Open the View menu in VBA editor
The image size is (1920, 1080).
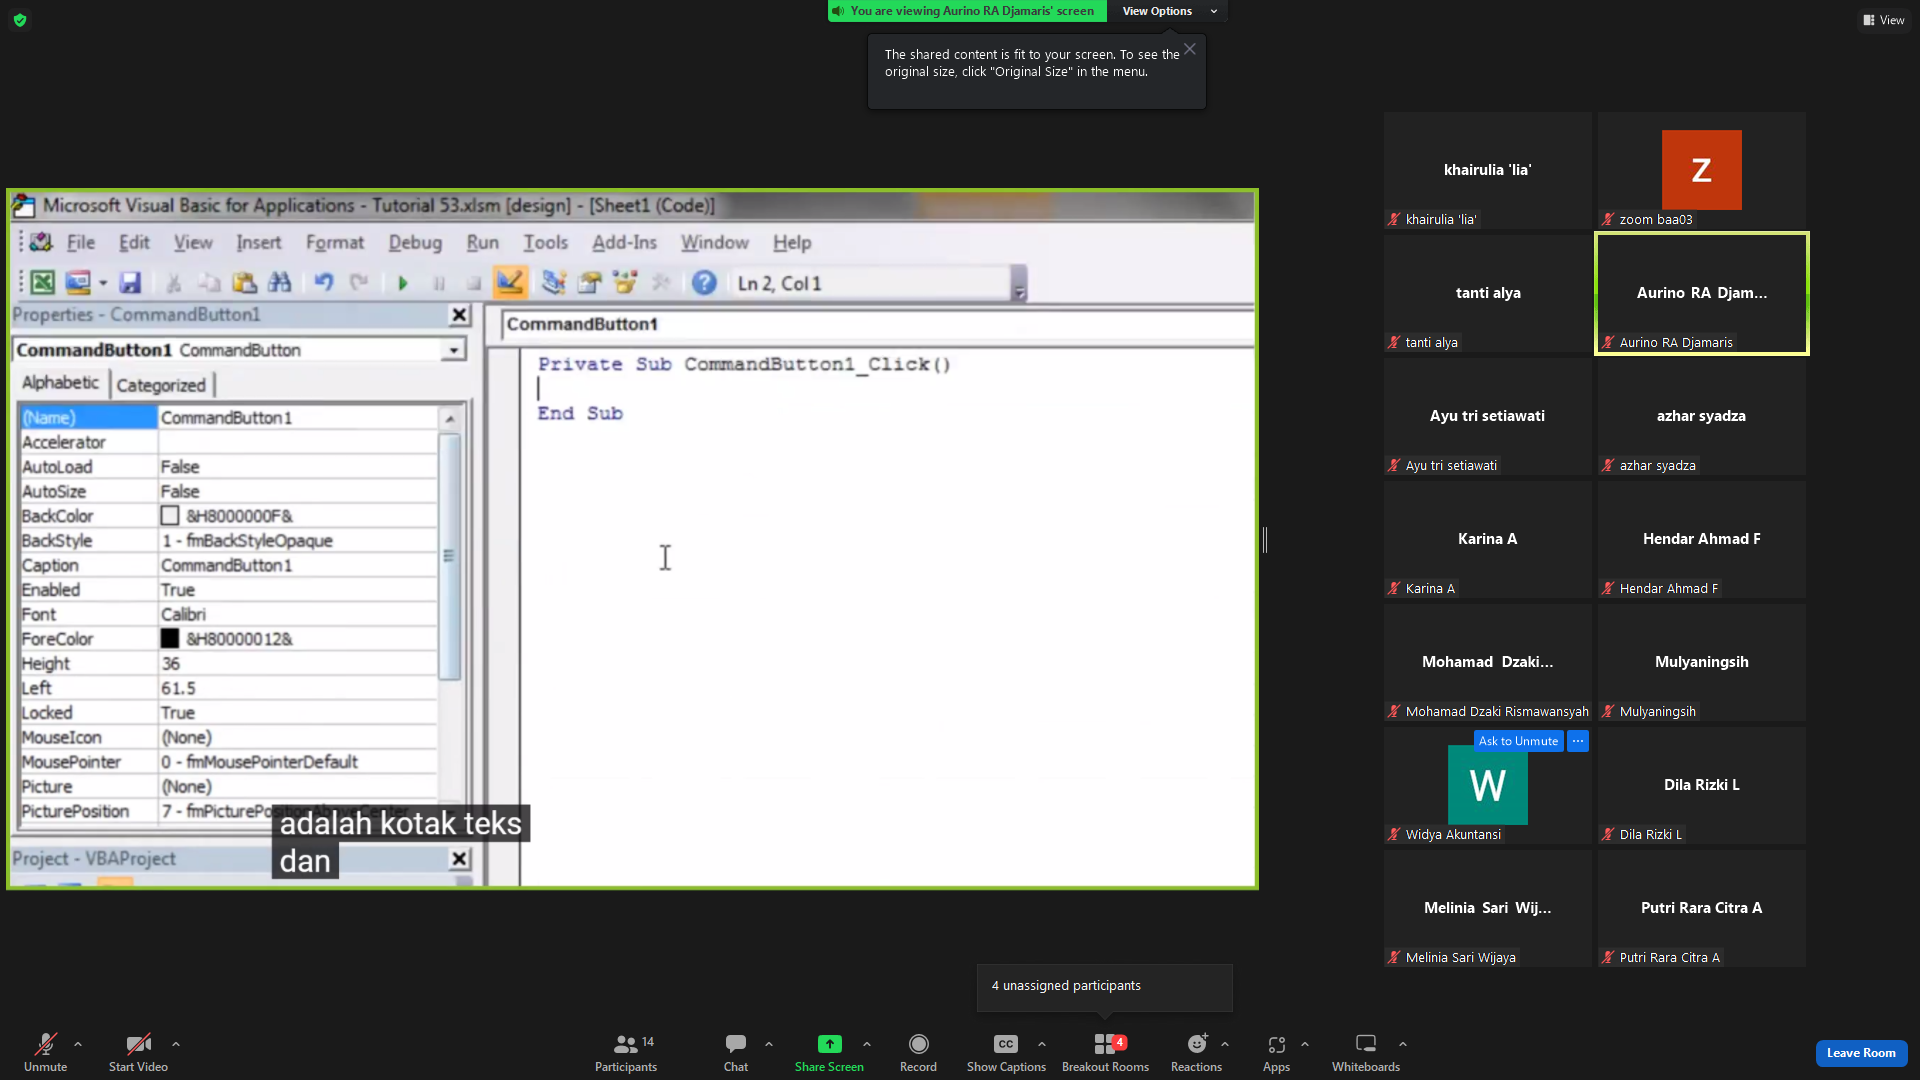[193, 242]
